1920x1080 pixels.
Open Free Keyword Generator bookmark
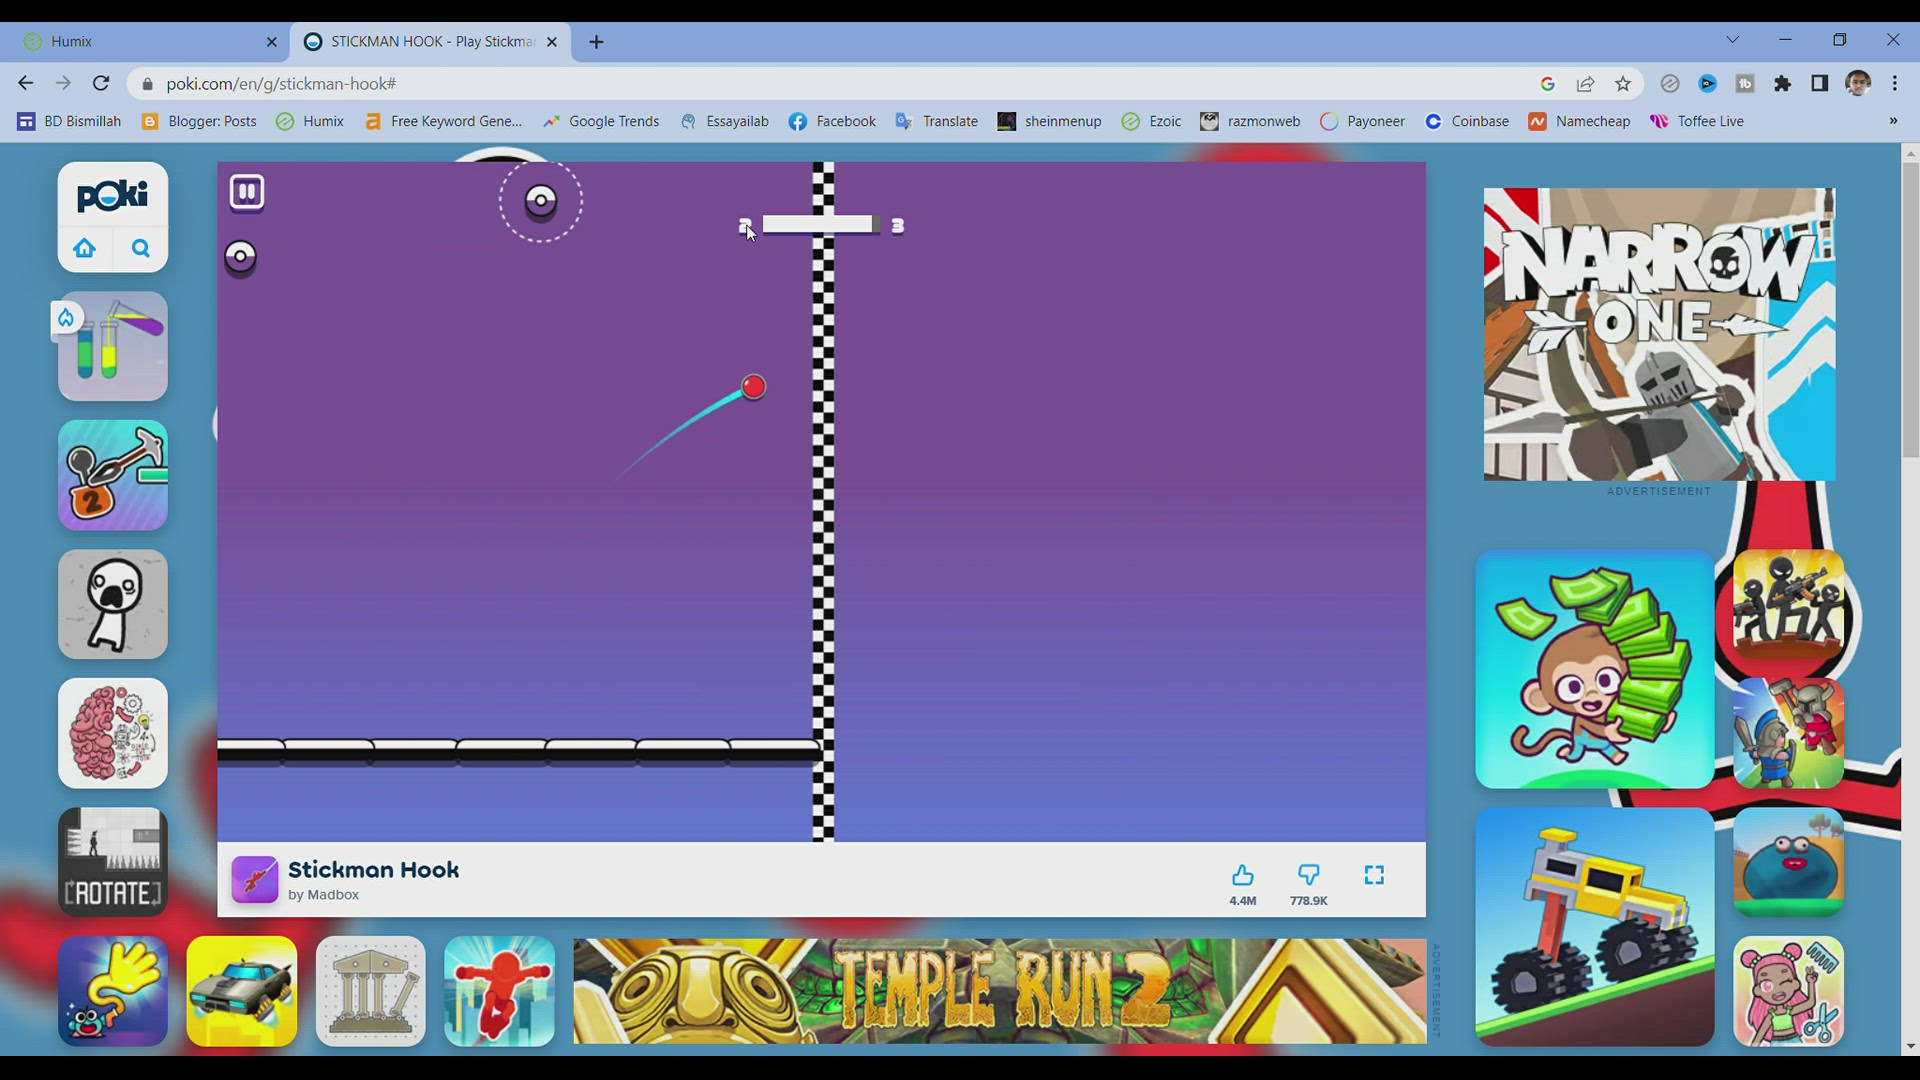(443, 121)
